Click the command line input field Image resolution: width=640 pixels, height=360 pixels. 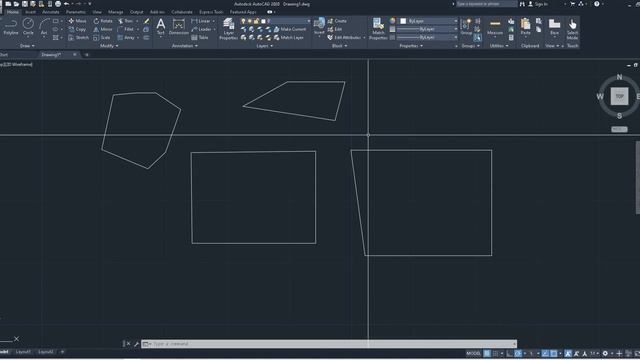coord(329,344)
